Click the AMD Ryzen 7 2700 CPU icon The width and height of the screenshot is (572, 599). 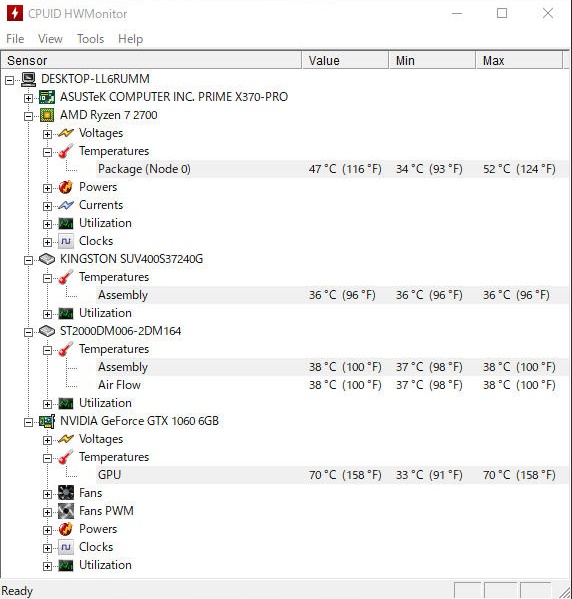coord(47,115)
